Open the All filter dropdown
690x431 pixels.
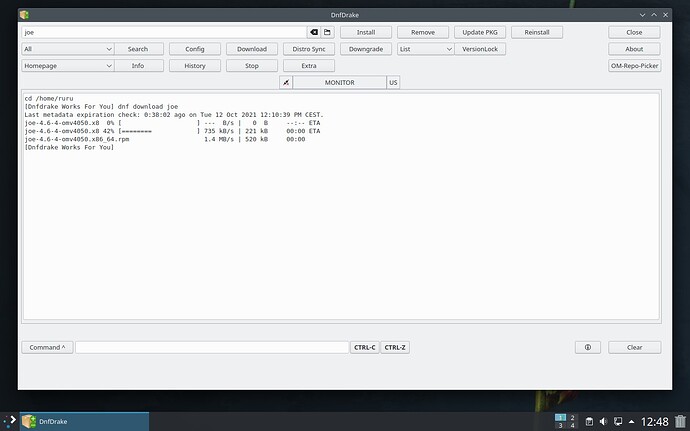point(68,49)
